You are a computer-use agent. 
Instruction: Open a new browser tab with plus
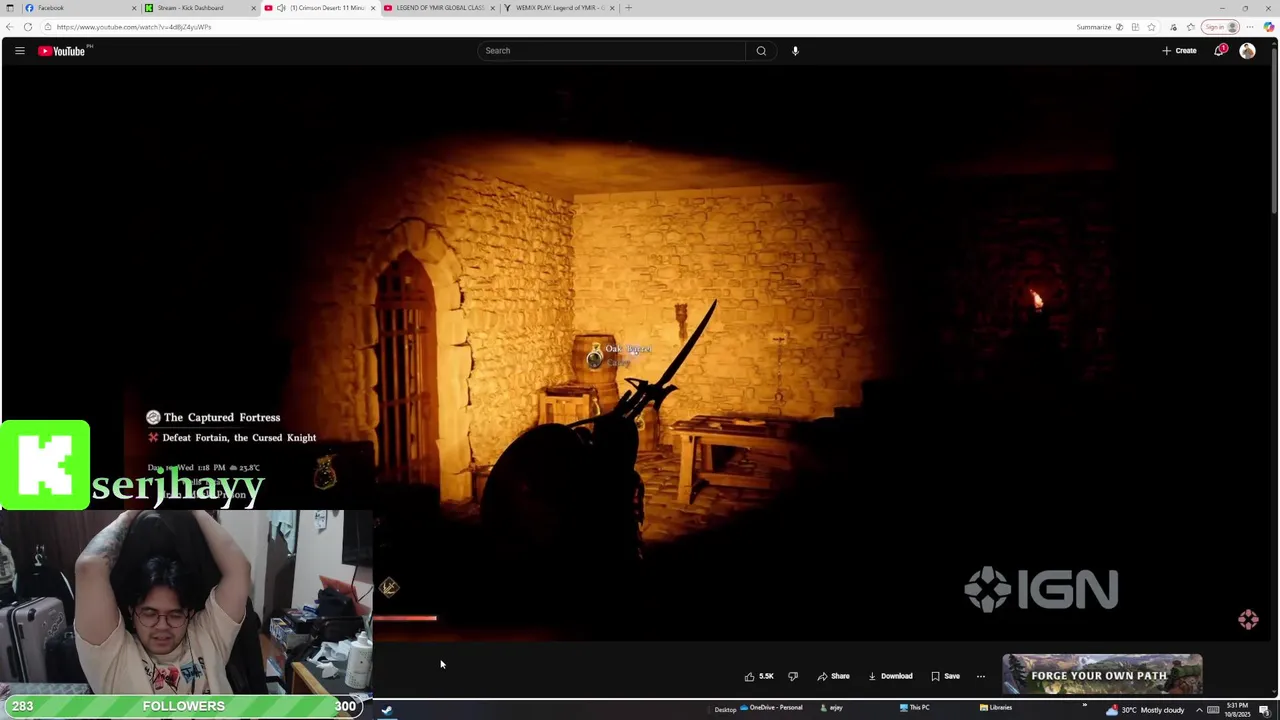(628, 8)
